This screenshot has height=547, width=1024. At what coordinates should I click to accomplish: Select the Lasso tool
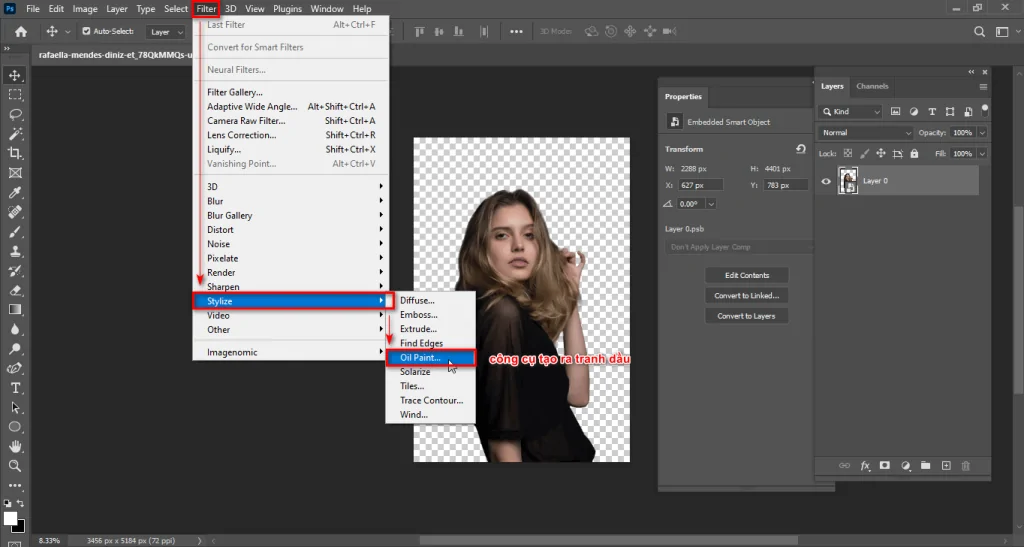pyautogui.click(x=15, y=114)
